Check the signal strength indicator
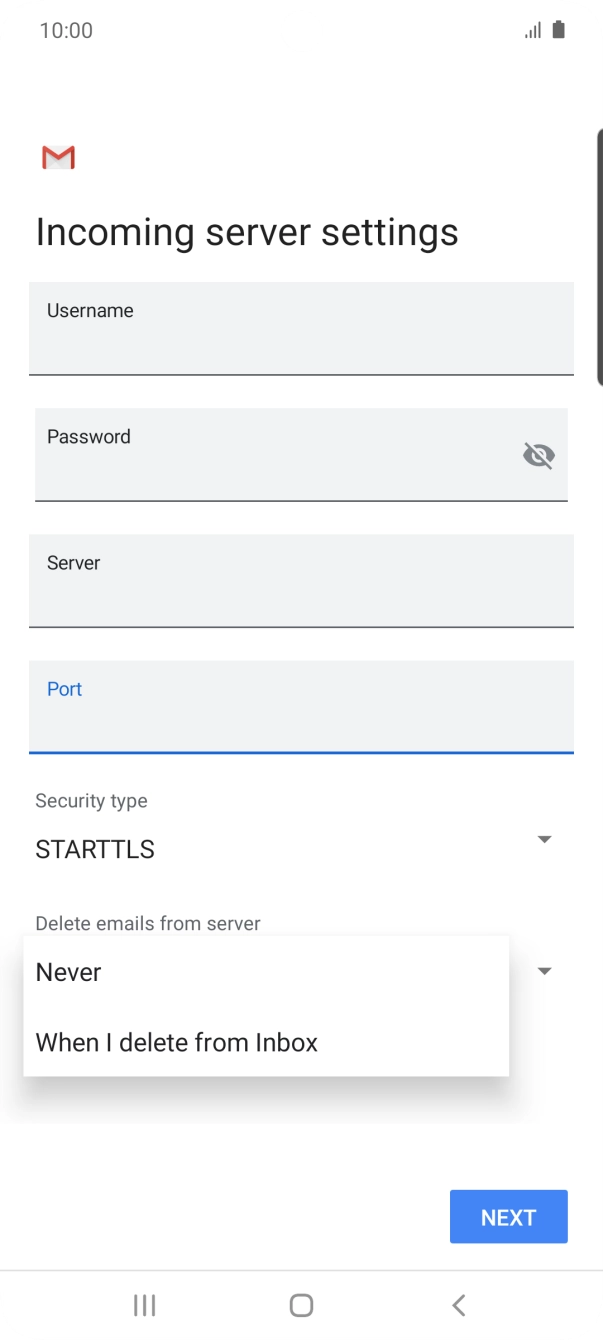The width and height of the screenshot is (603, 1340). tap(531, 30)
